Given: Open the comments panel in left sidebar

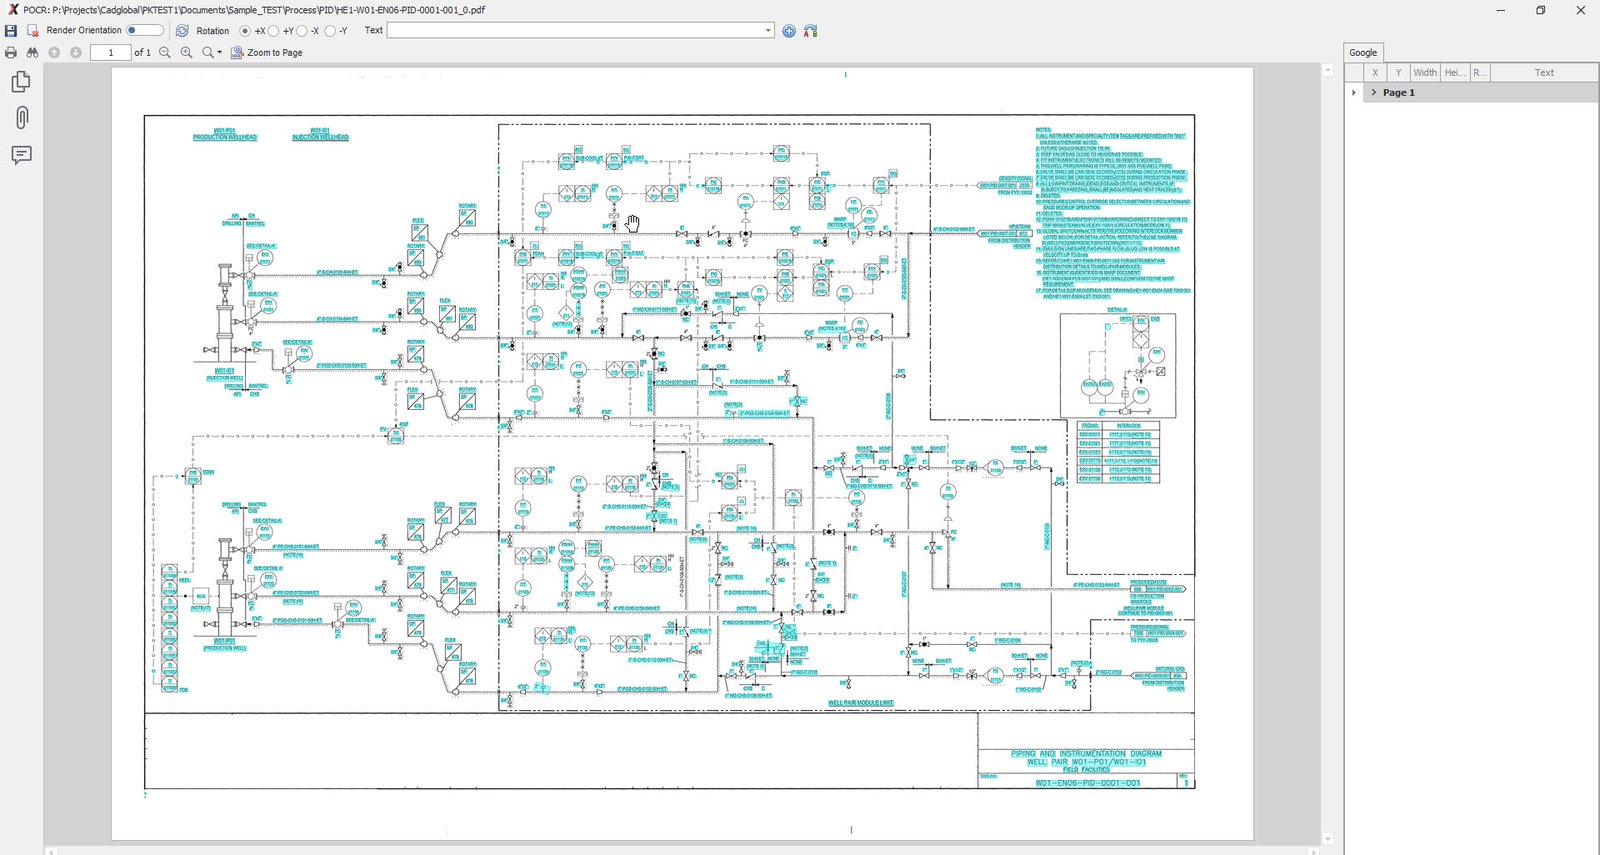Looking at the screenshot, I should [x=21, y=155].
